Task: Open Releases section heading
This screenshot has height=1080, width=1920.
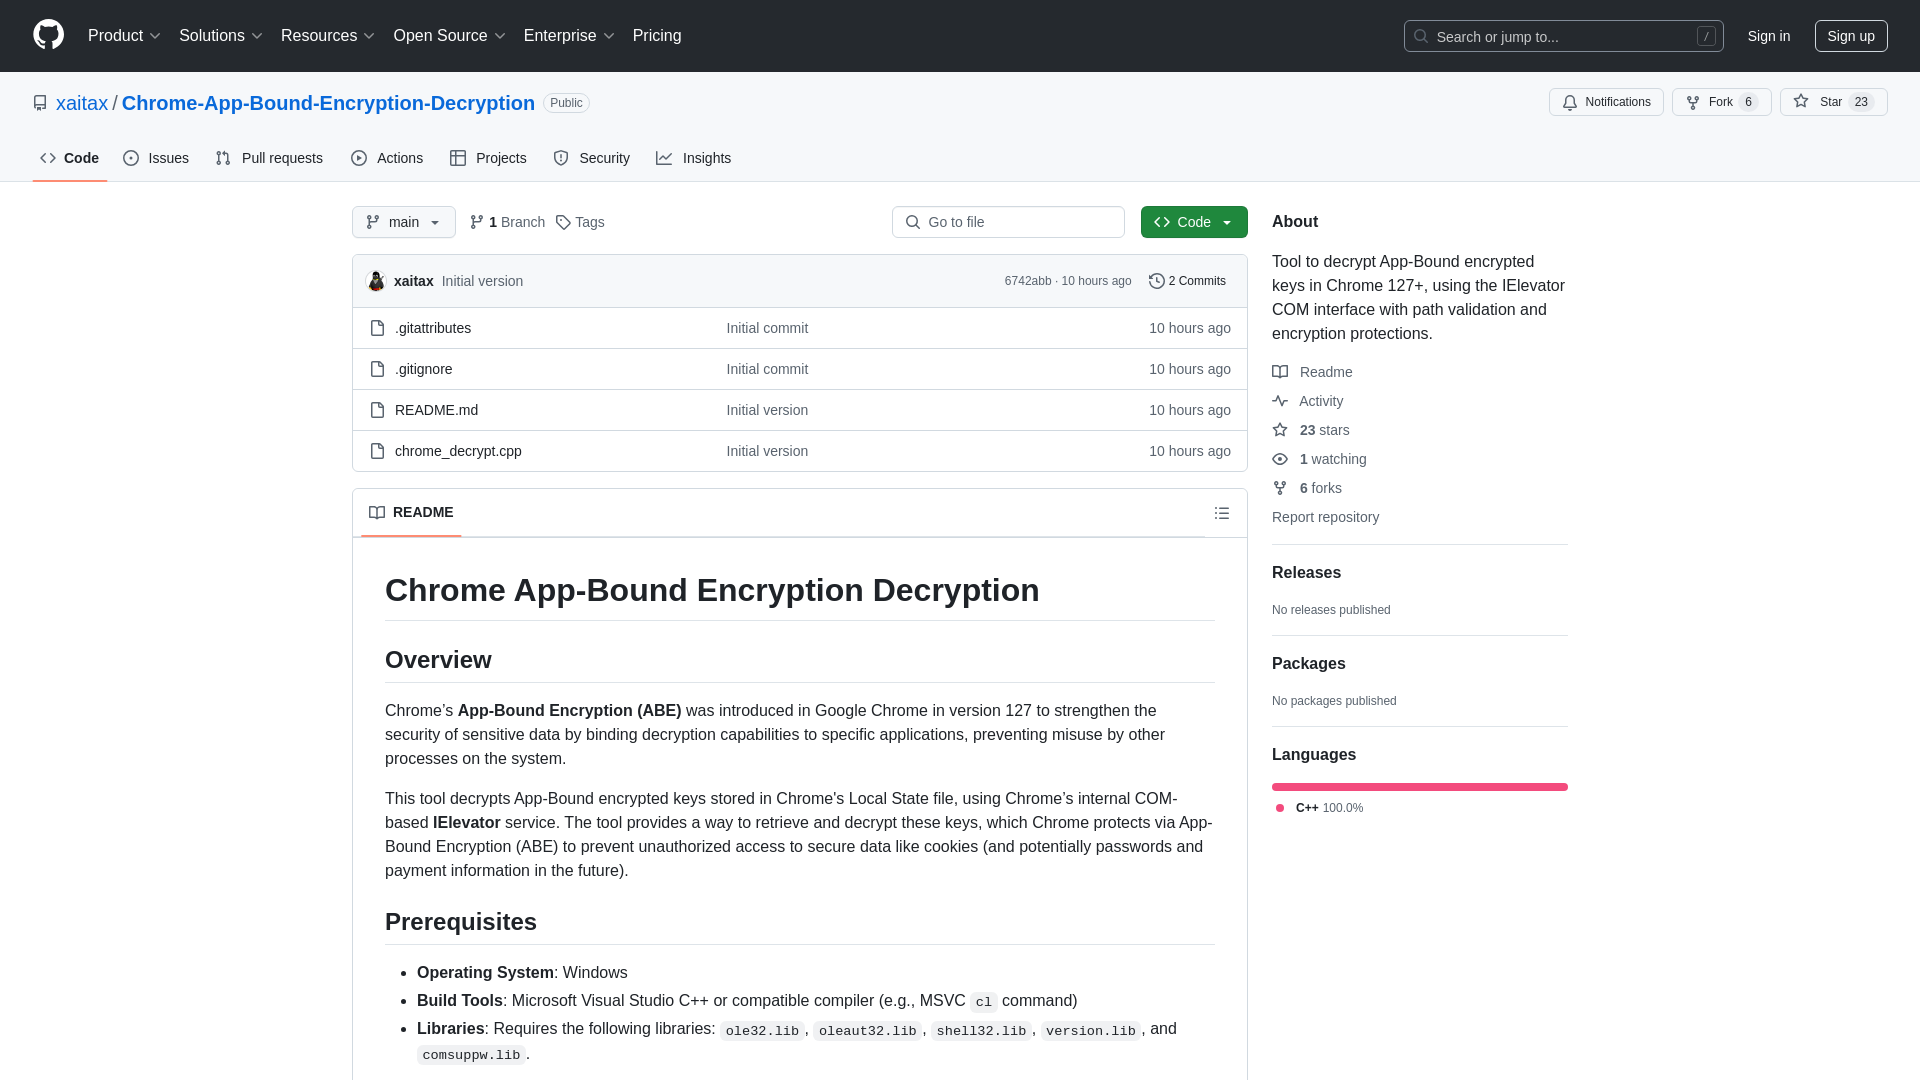Action: pos(1306,573)
